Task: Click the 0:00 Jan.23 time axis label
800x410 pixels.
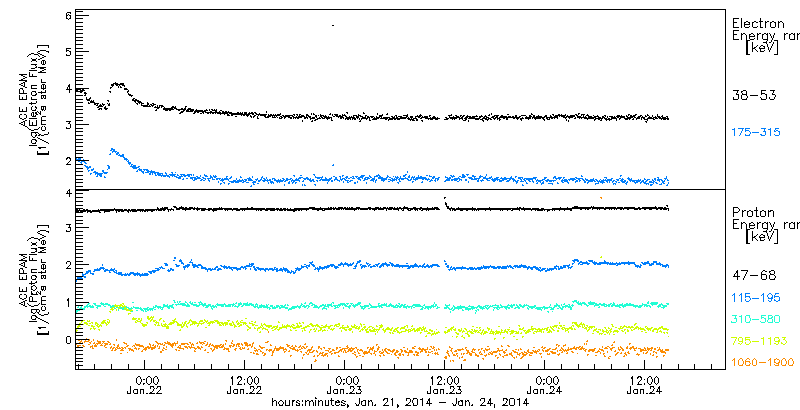Action: coord(345,385)
